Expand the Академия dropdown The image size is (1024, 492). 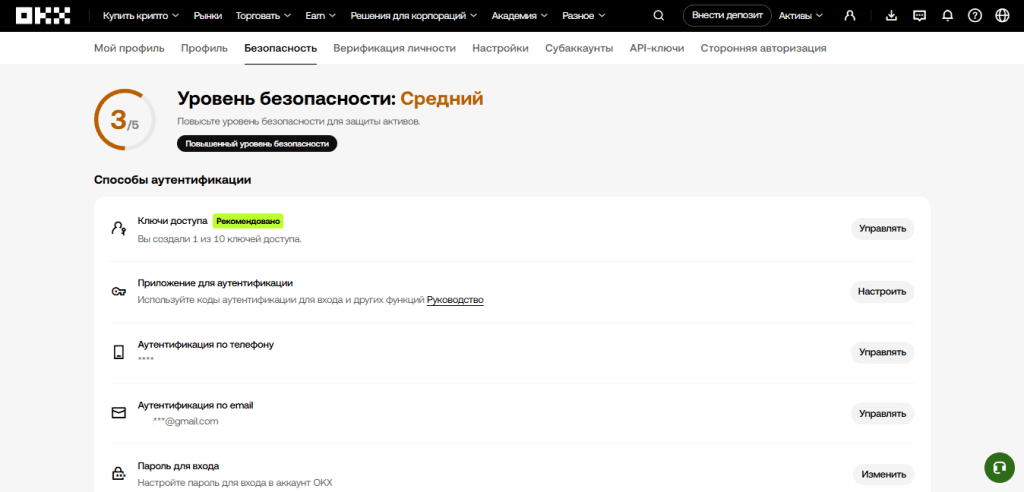click(519, 16)
